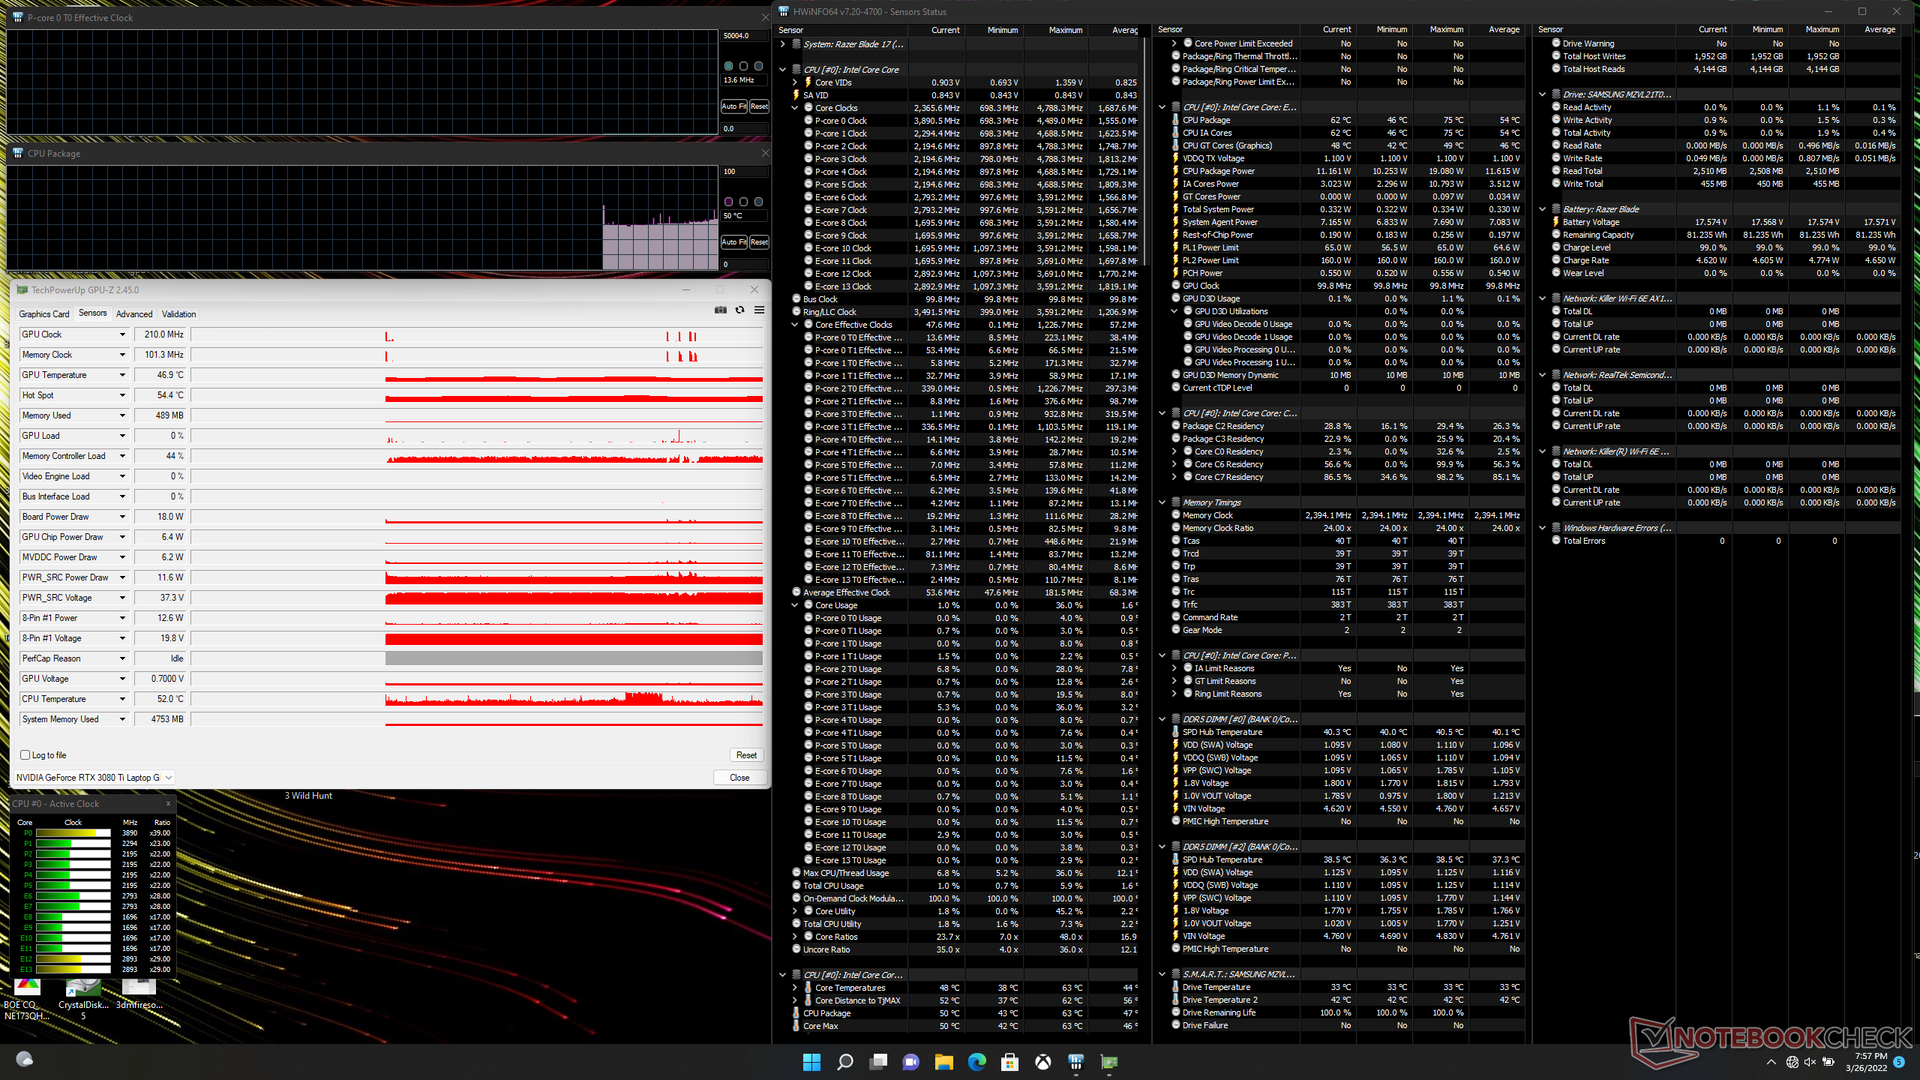Select PerfCap Reason gray graph bar
Screen dimensions: 1920x1080
[x=574, y=659]
